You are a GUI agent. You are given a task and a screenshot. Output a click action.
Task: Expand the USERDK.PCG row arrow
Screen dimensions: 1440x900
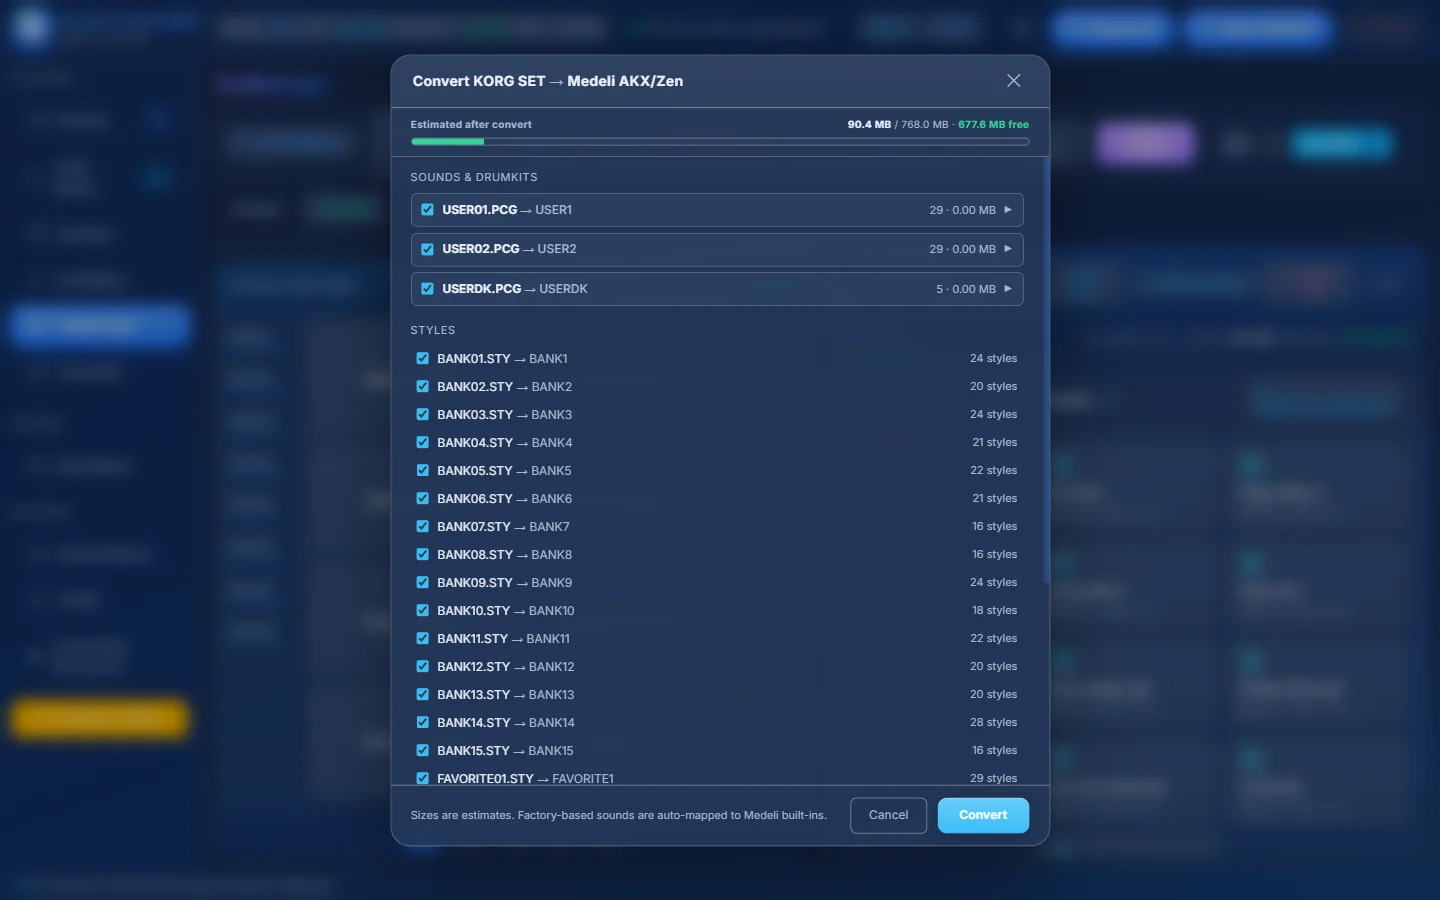click(1008, 289)
